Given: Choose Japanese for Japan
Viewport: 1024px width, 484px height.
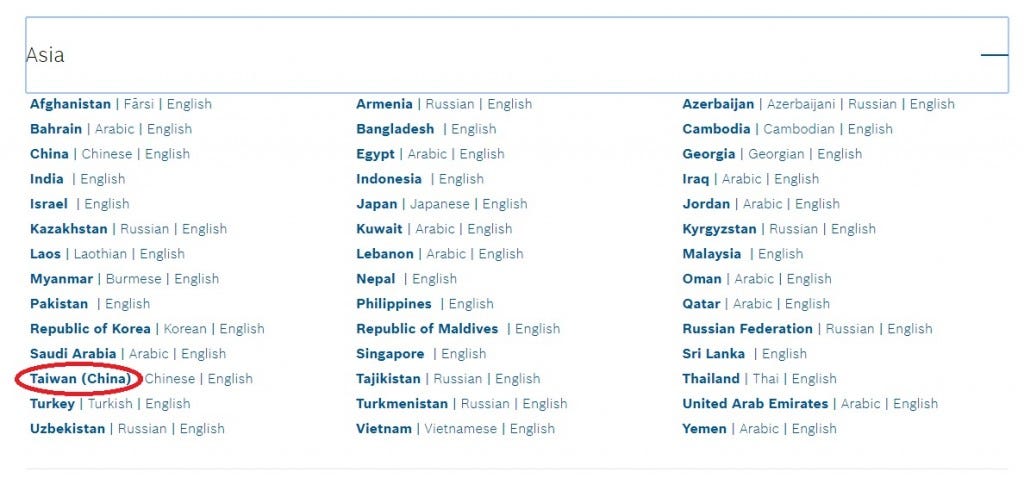Looking at the screenshot, I should coord(440,204).
